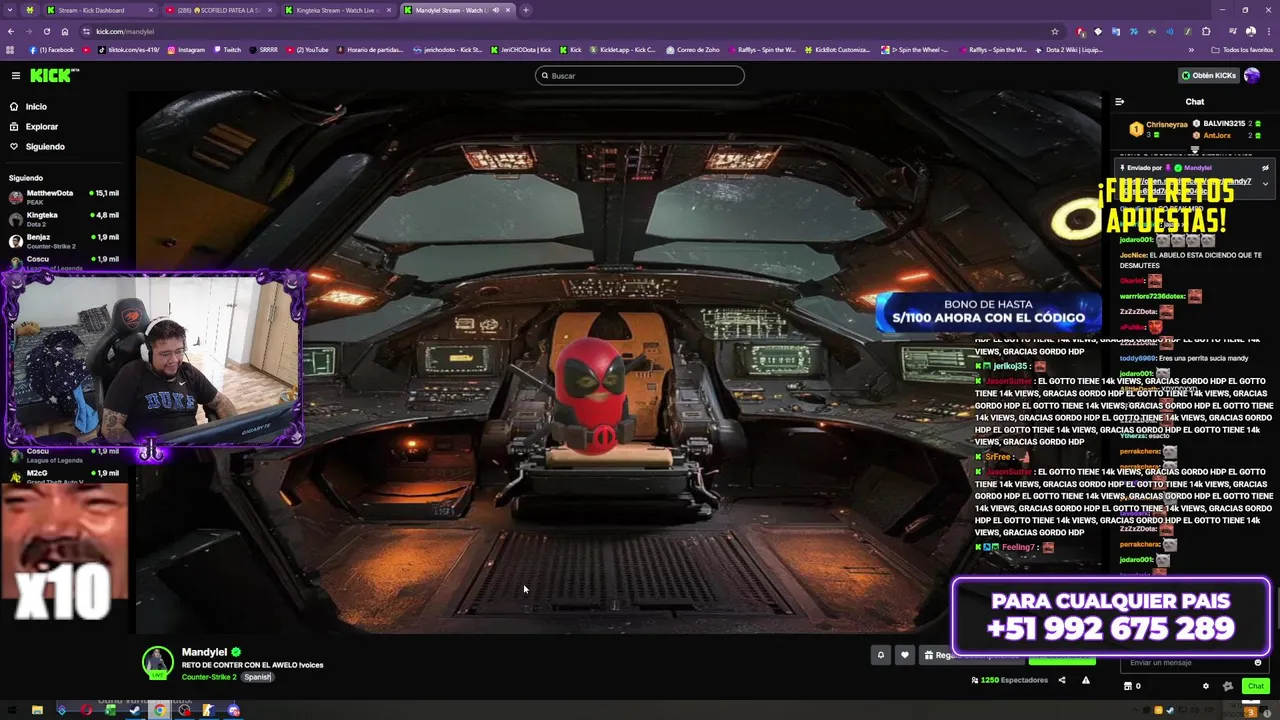Open the Twitch bookmark
Viewport: 1280px width, 720px height.
226,49
